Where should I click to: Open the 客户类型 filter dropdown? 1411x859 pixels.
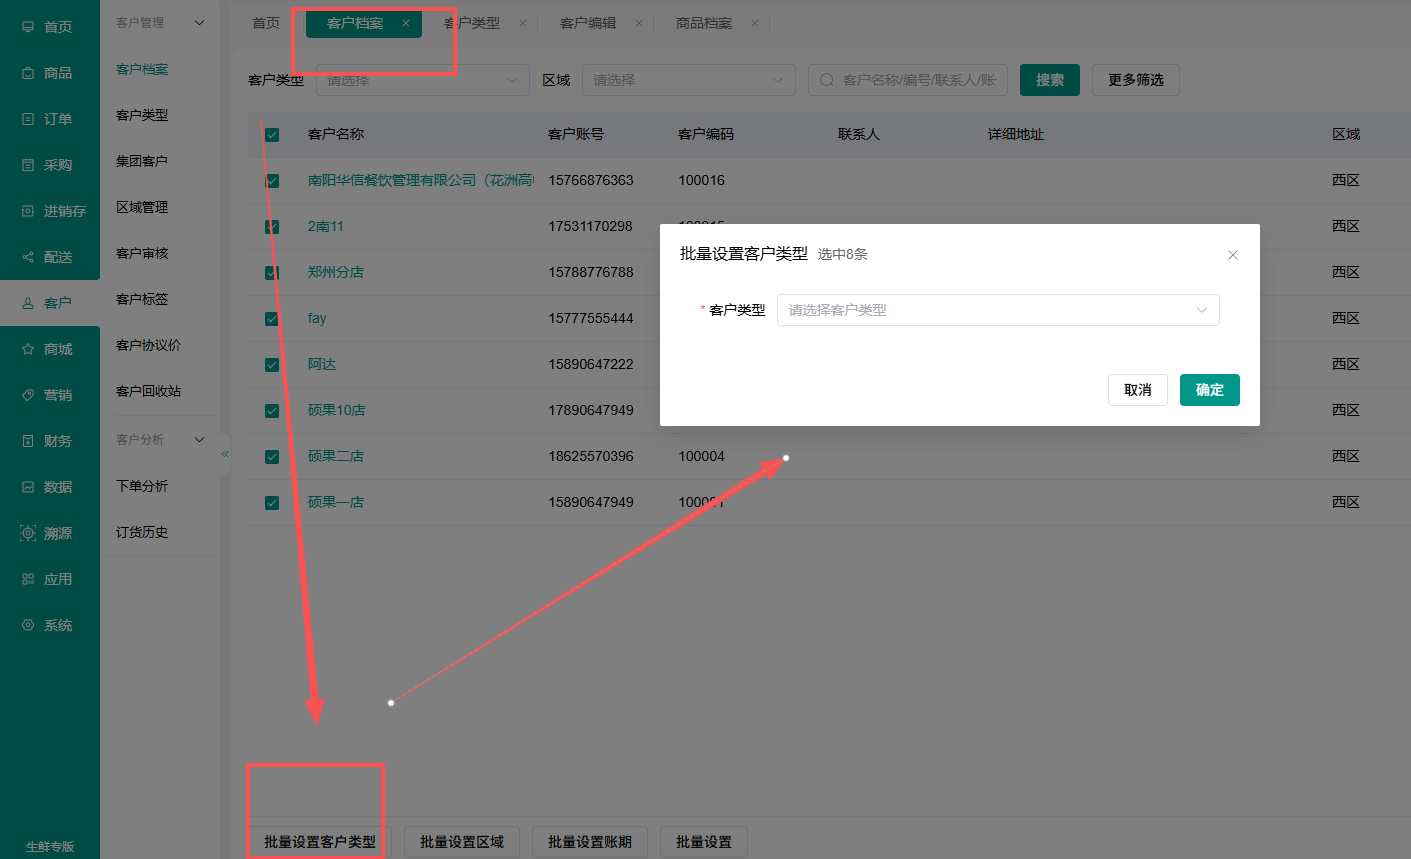(423, 80)
